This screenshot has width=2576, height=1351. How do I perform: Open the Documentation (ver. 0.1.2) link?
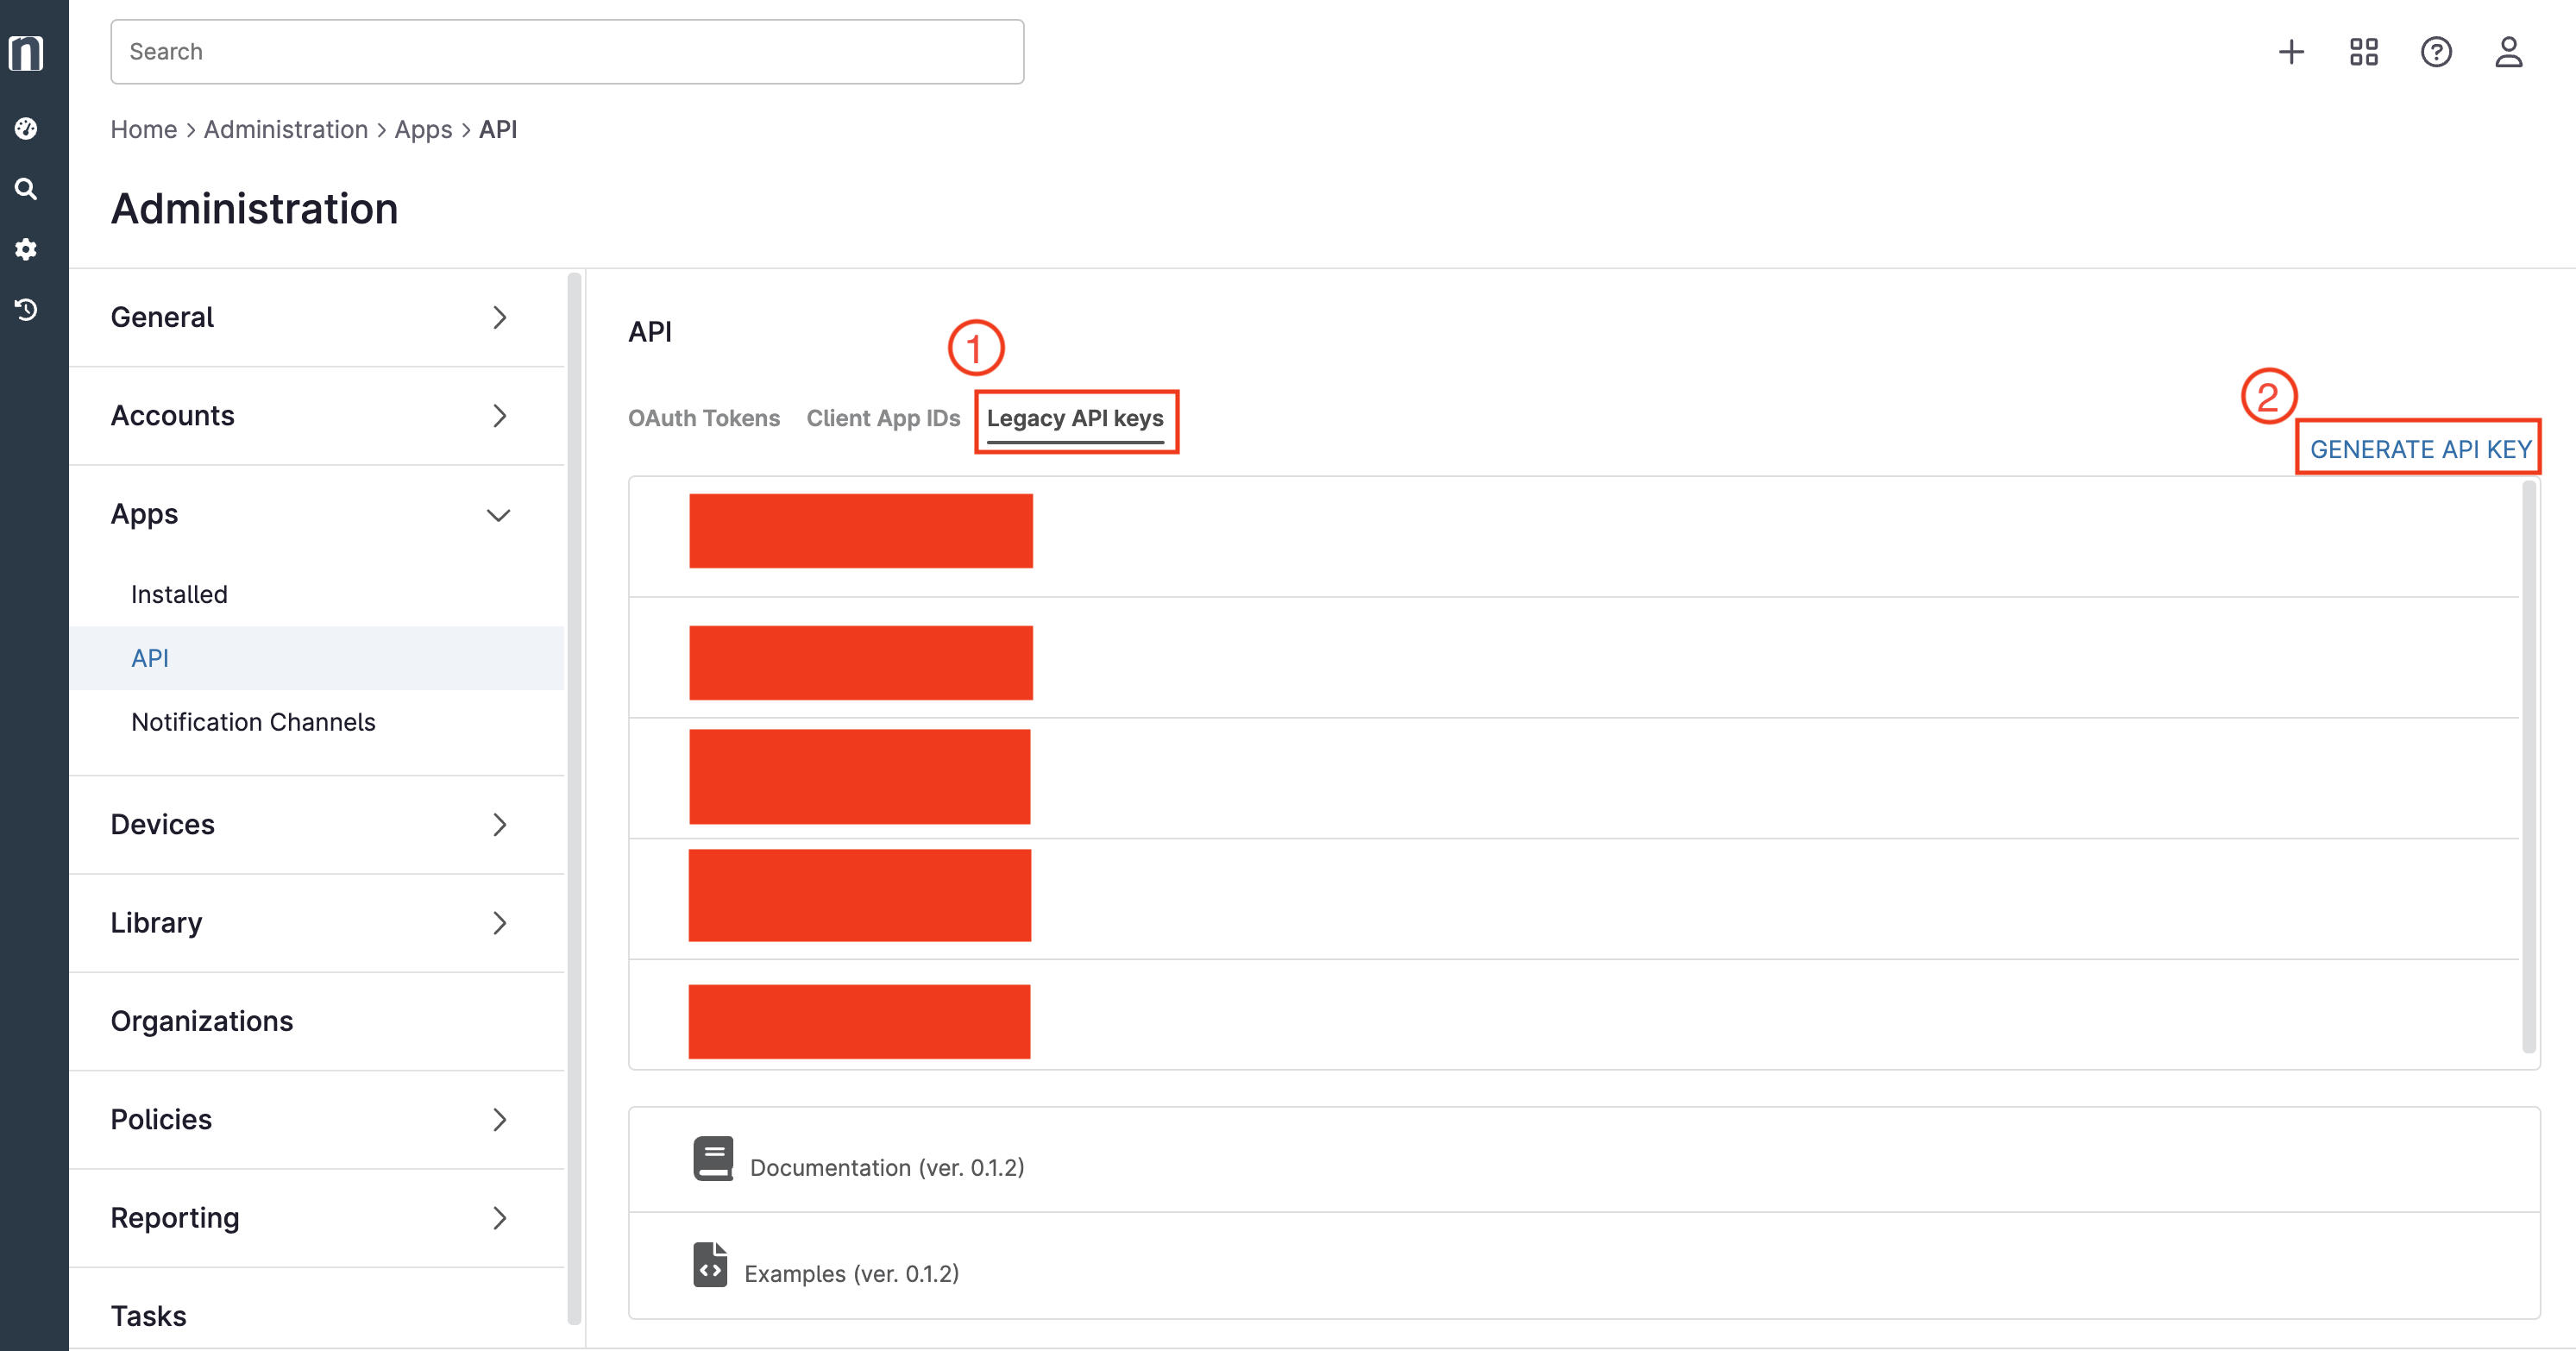coord(886,1167)
